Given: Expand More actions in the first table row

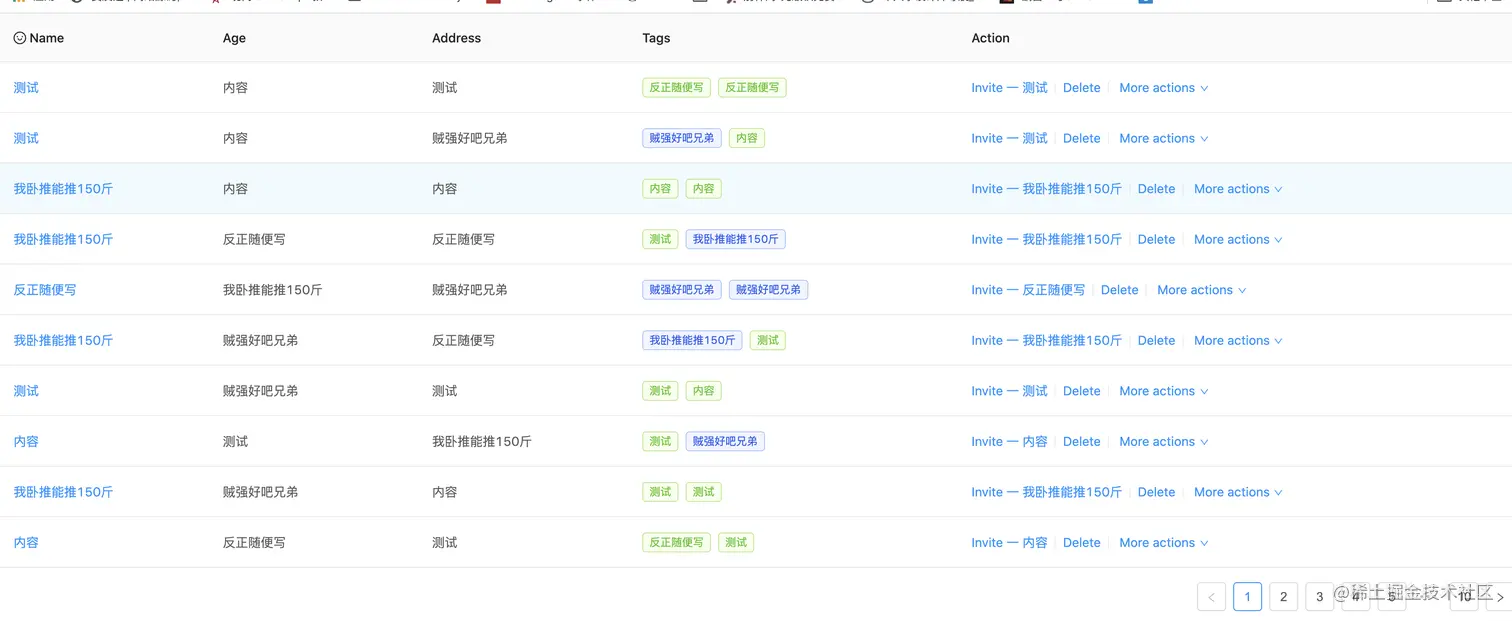Looking at the screenshot, I should [1163, 88].
